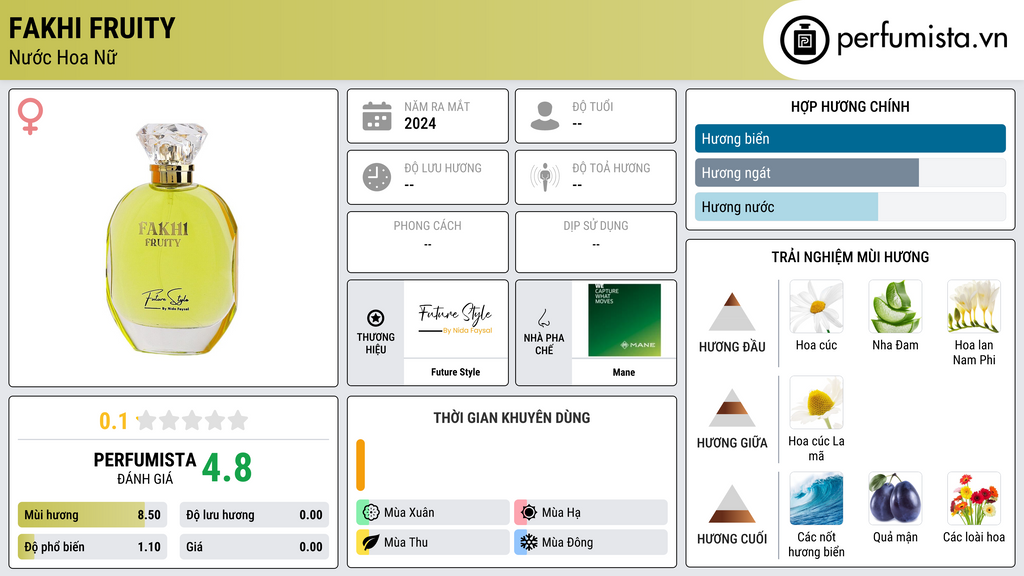1024x576 pixels.
Task: Click the sillage icon for Độ Toả Hương
Action: coord(545,177)
